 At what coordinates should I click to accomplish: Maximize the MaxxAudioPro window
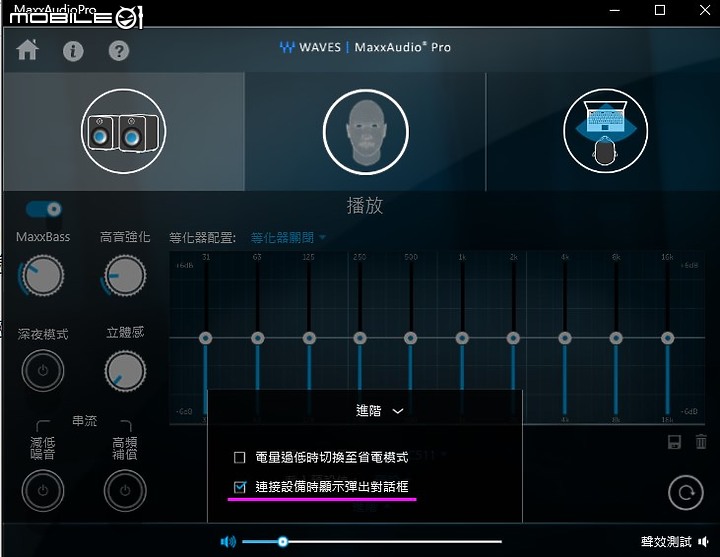tap(660, 10)
